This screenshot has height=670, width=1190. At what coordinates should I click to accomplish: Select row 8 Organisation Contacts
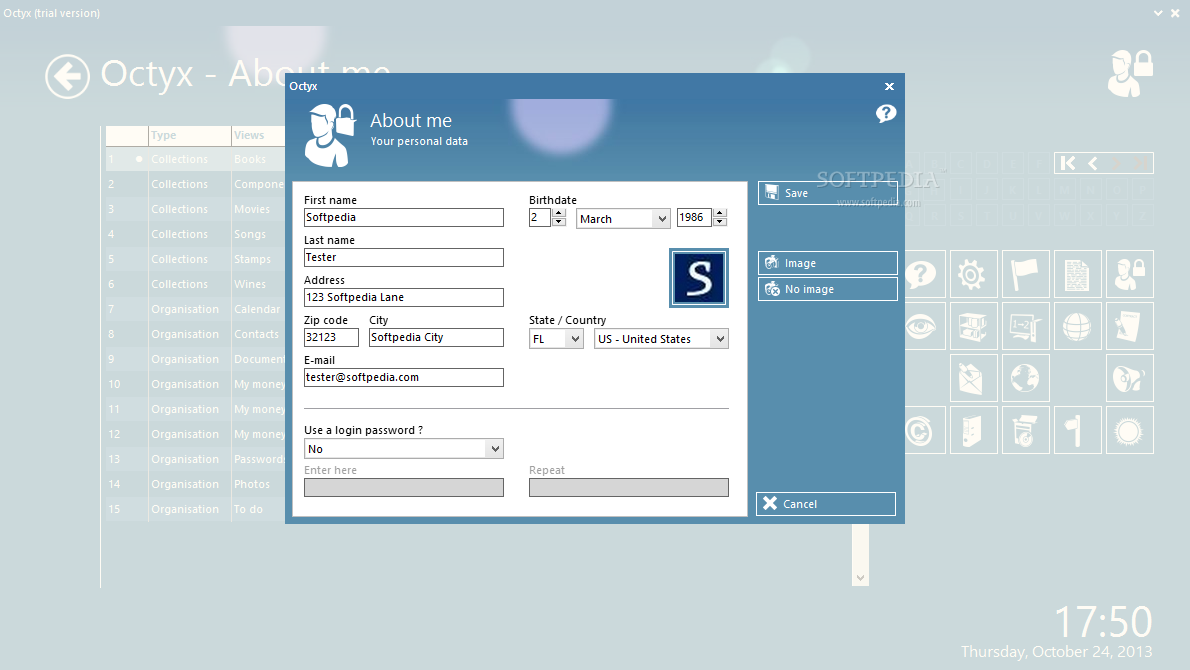click(195, 335)
